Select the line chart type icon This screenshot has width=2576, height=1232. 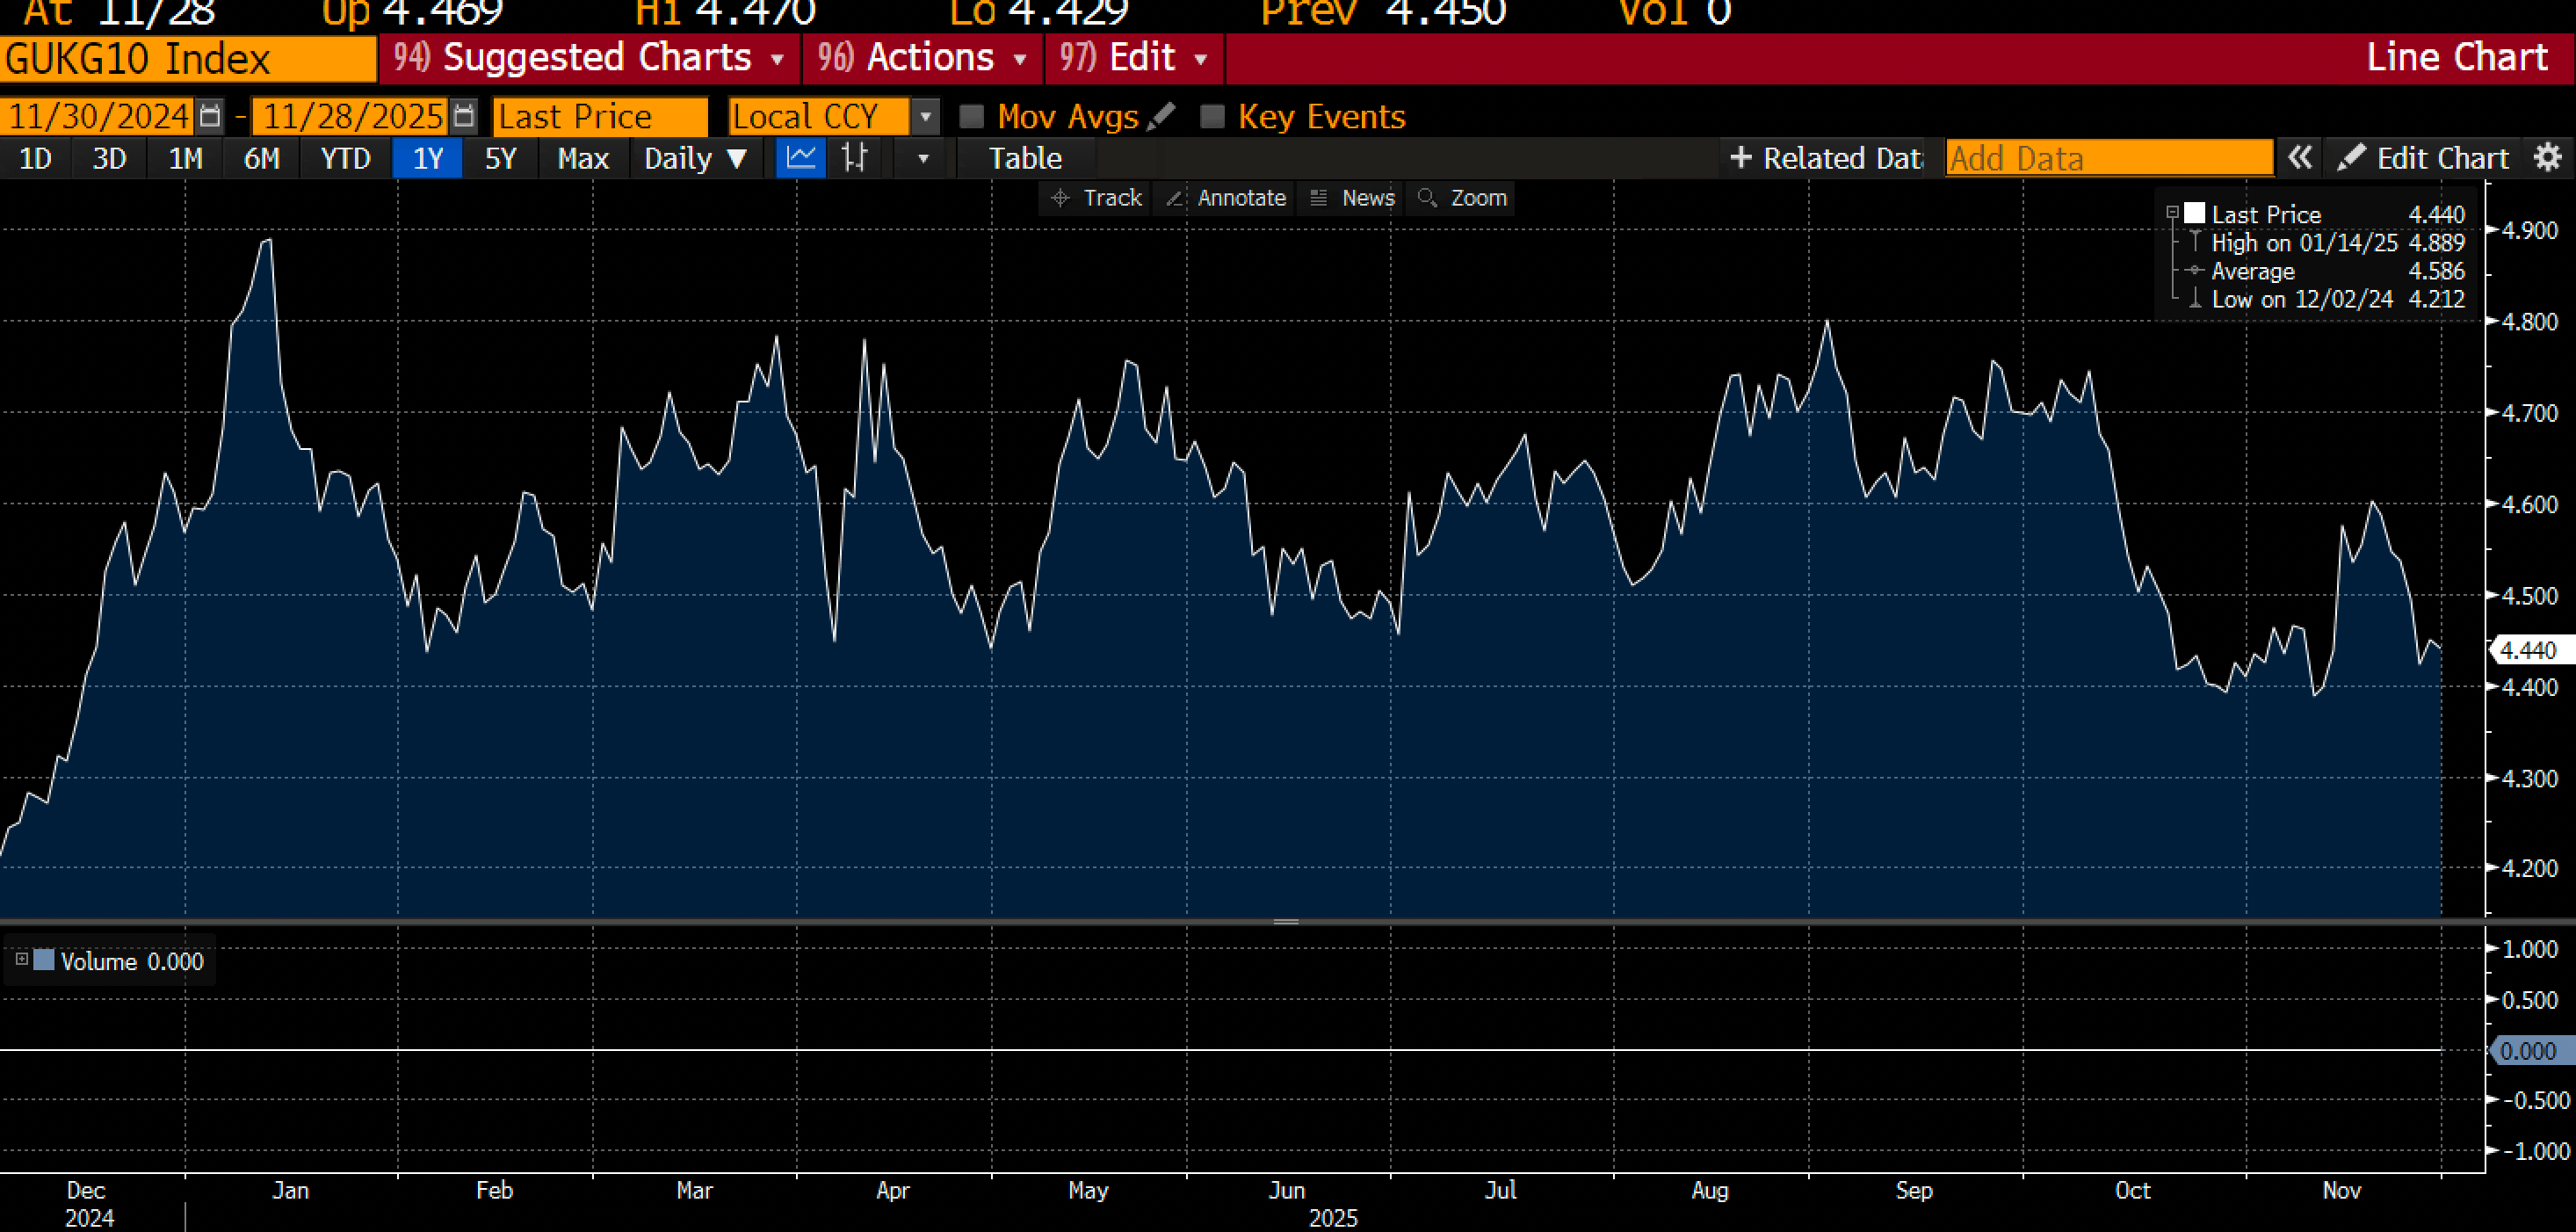point(801,158)
